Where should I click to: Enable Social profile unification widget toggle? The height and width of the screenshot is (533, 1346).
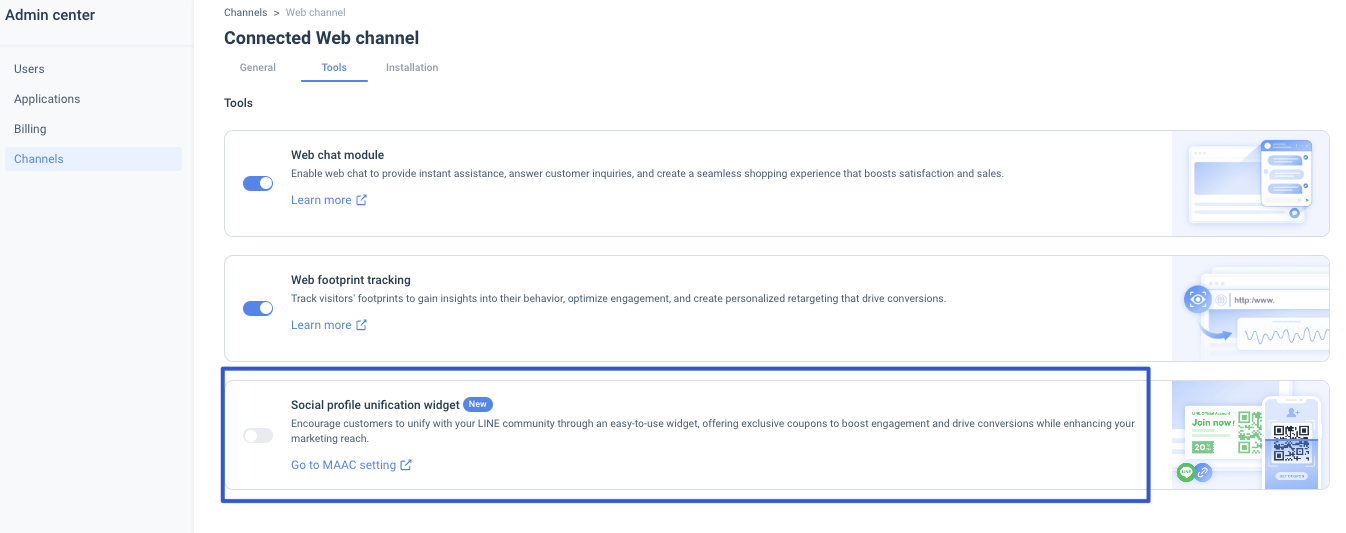tap(258, 435)
